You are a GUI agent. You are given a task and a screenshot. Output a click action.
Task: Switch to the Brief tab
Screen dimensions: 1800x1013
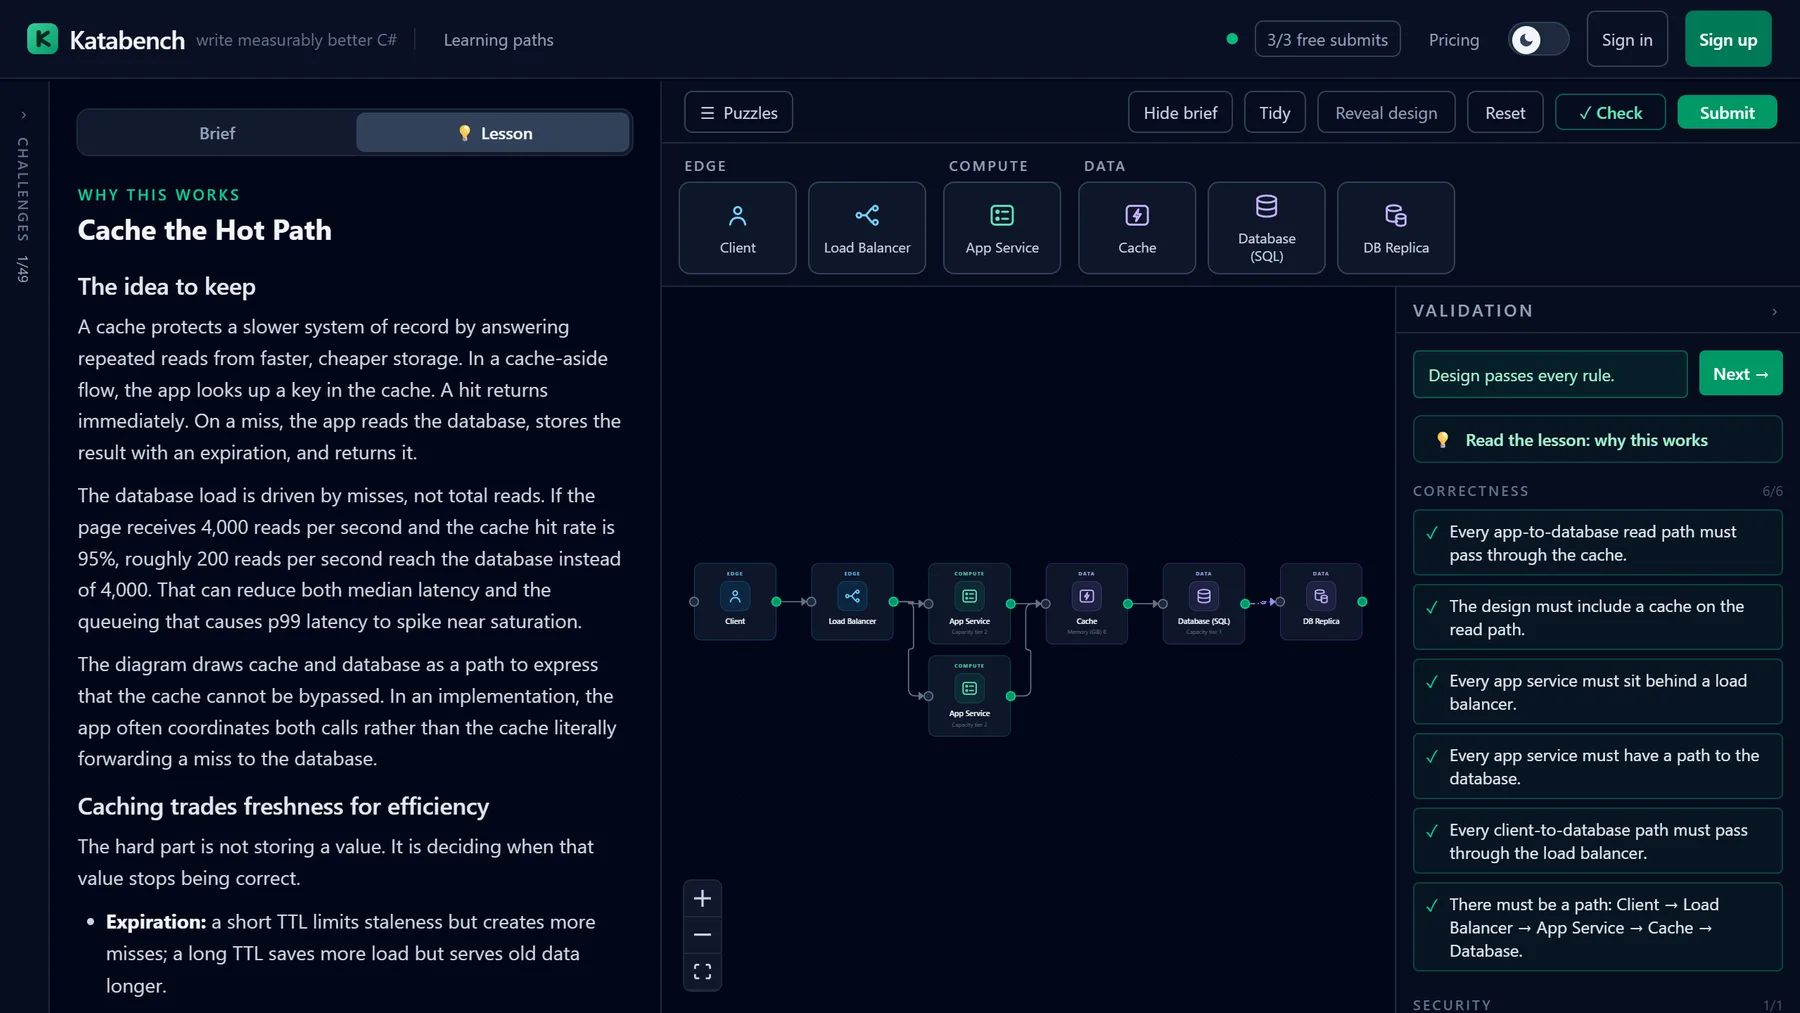pyautogui.click(x=217, y=133)
